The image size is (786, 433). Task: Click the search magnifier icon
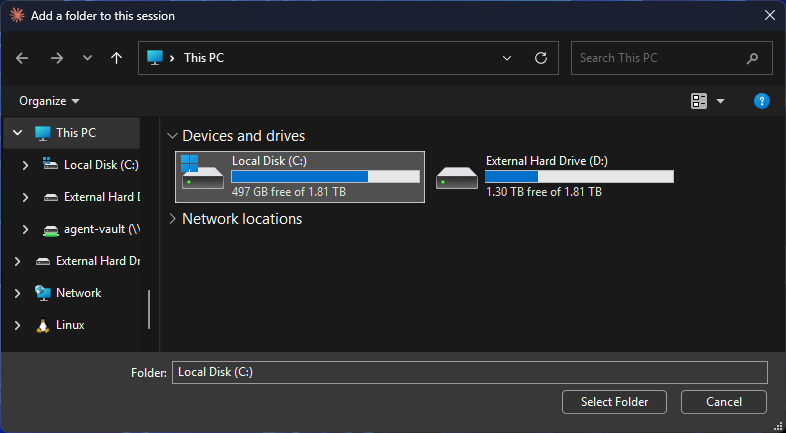752,58
